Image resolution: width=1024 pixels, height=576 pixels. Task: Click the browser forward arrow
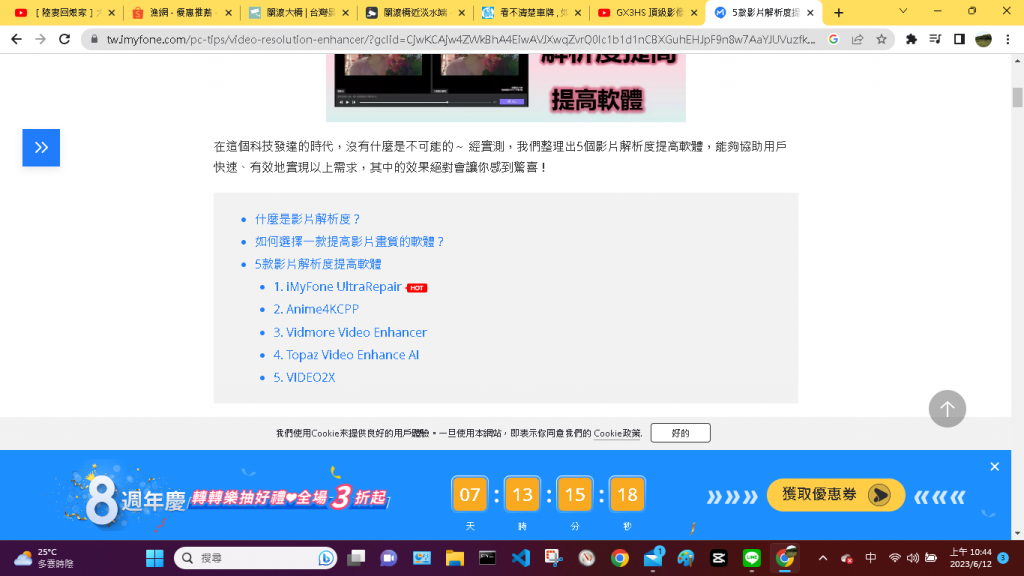[40, 39]
